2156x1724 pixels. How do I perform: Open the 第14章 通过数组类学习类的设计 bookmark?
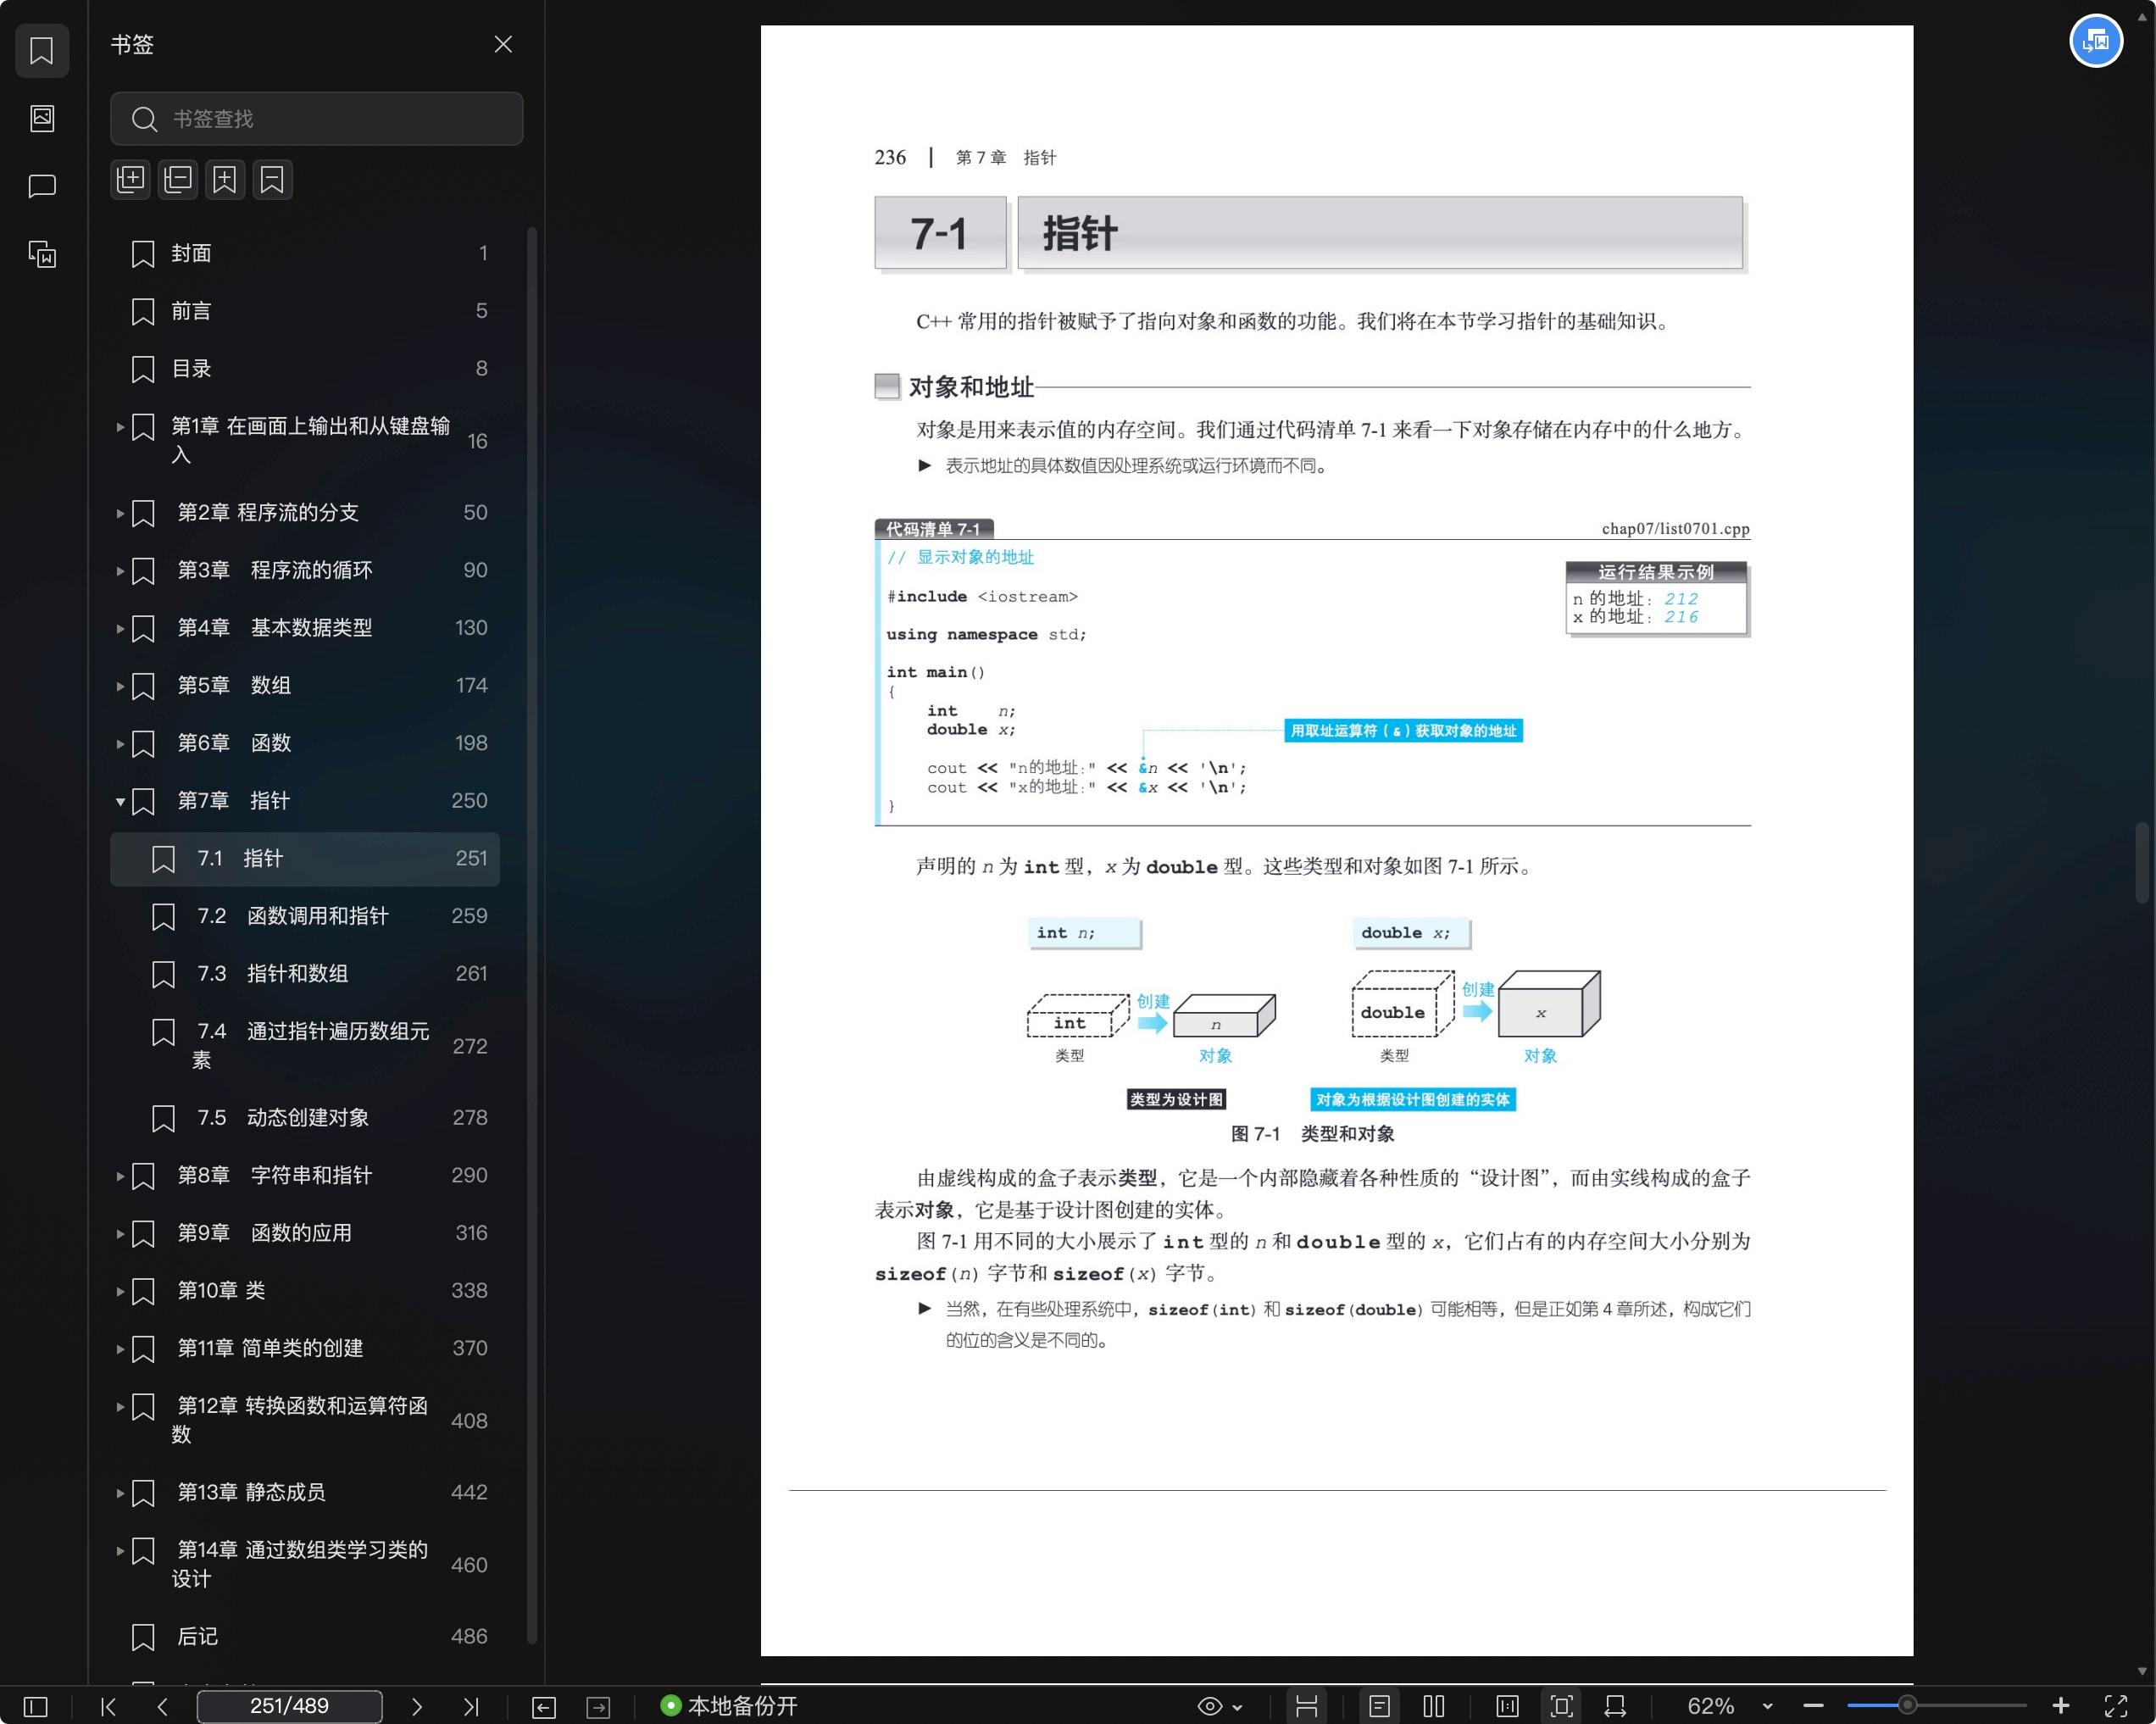pos(305,1565)
